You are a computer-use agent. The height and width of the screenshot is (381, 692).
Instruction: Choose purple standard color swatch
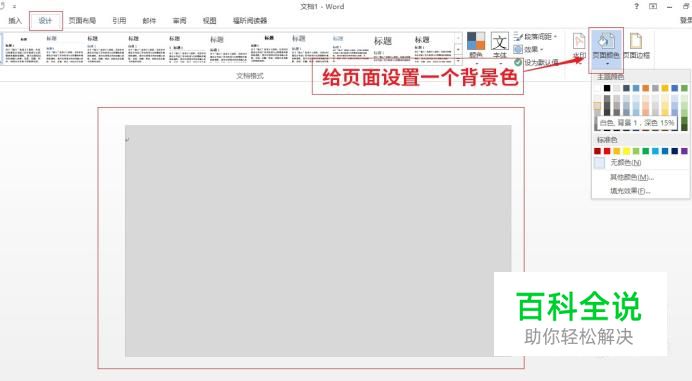point(684,151)
